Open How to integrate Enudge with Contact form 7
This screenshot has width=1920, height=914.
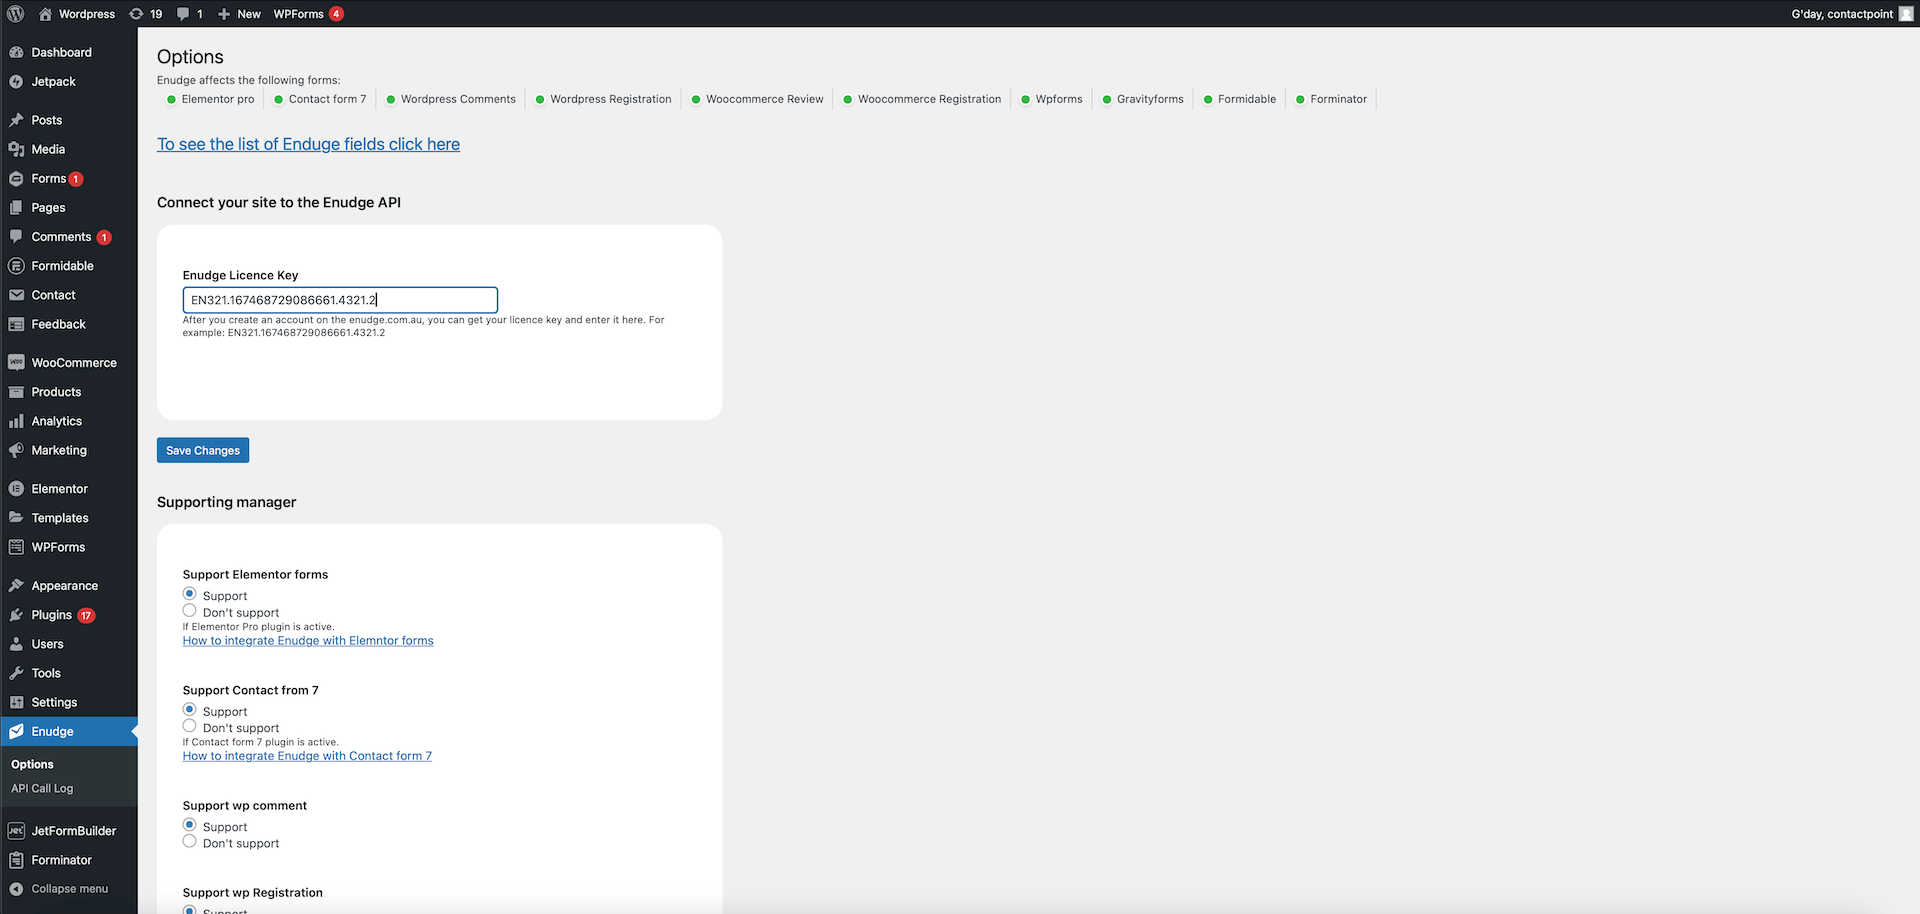coord(307,756)
